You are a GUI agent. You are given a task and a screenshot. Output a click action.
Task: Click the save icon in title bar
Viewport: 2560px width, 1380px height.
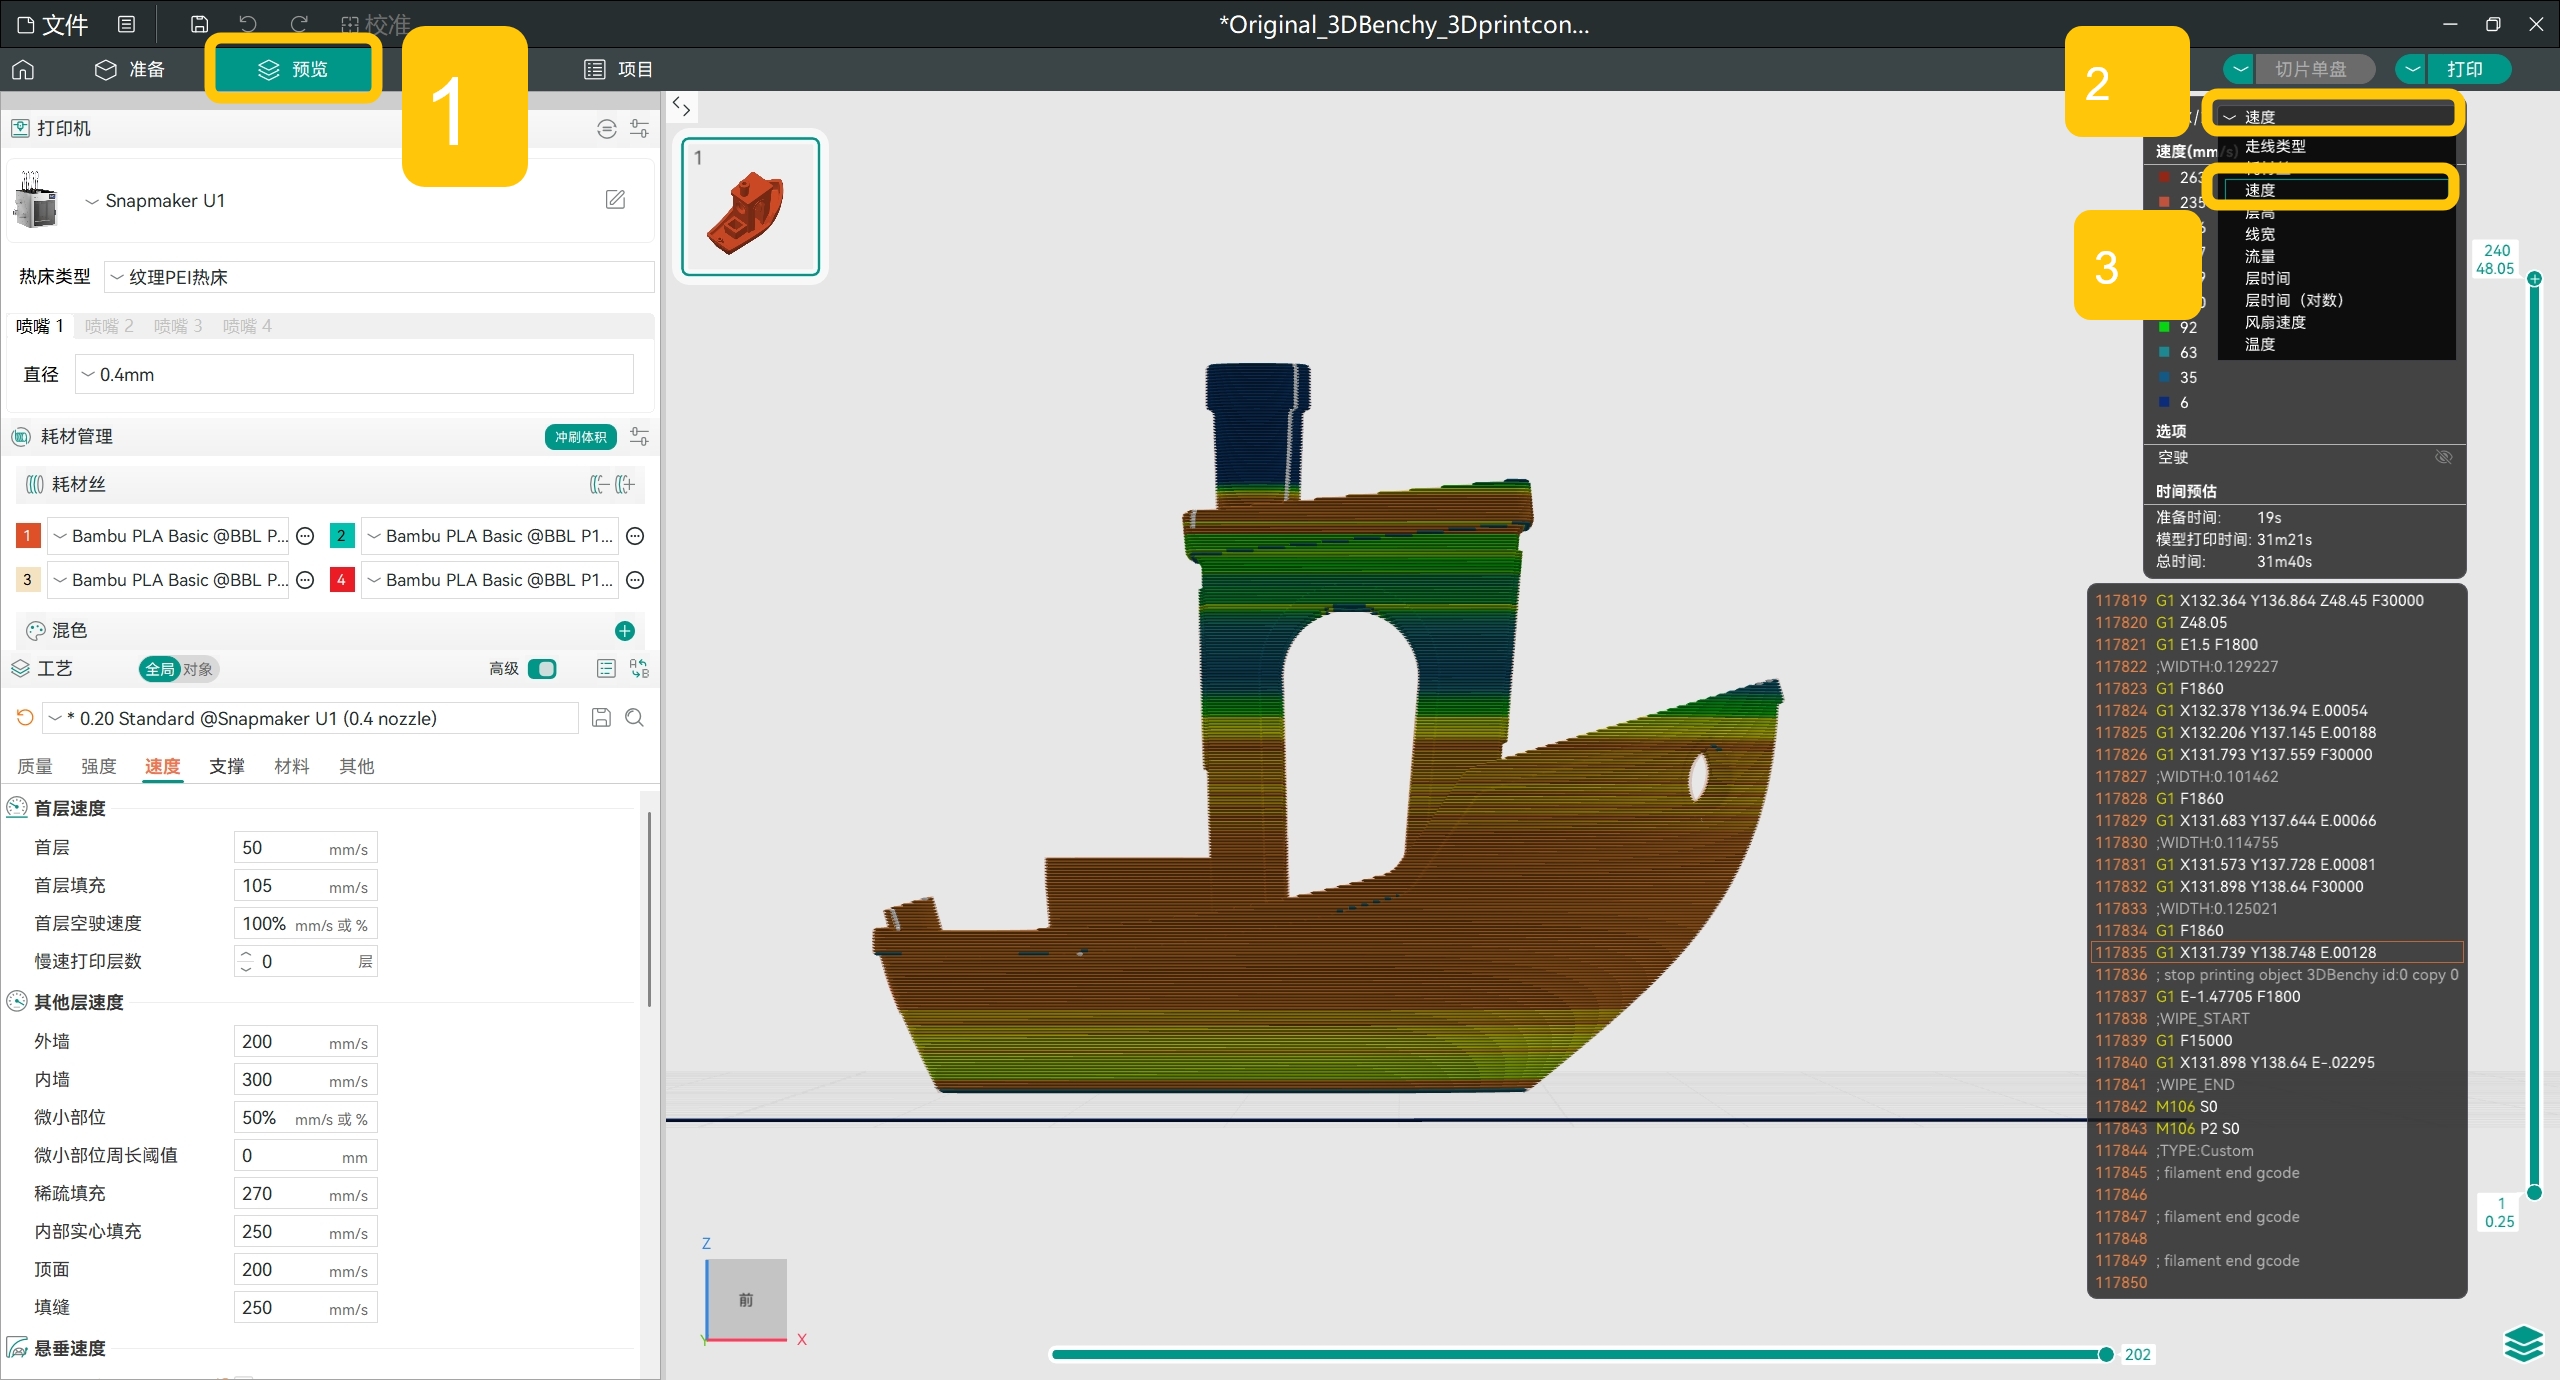pos(199,24)
